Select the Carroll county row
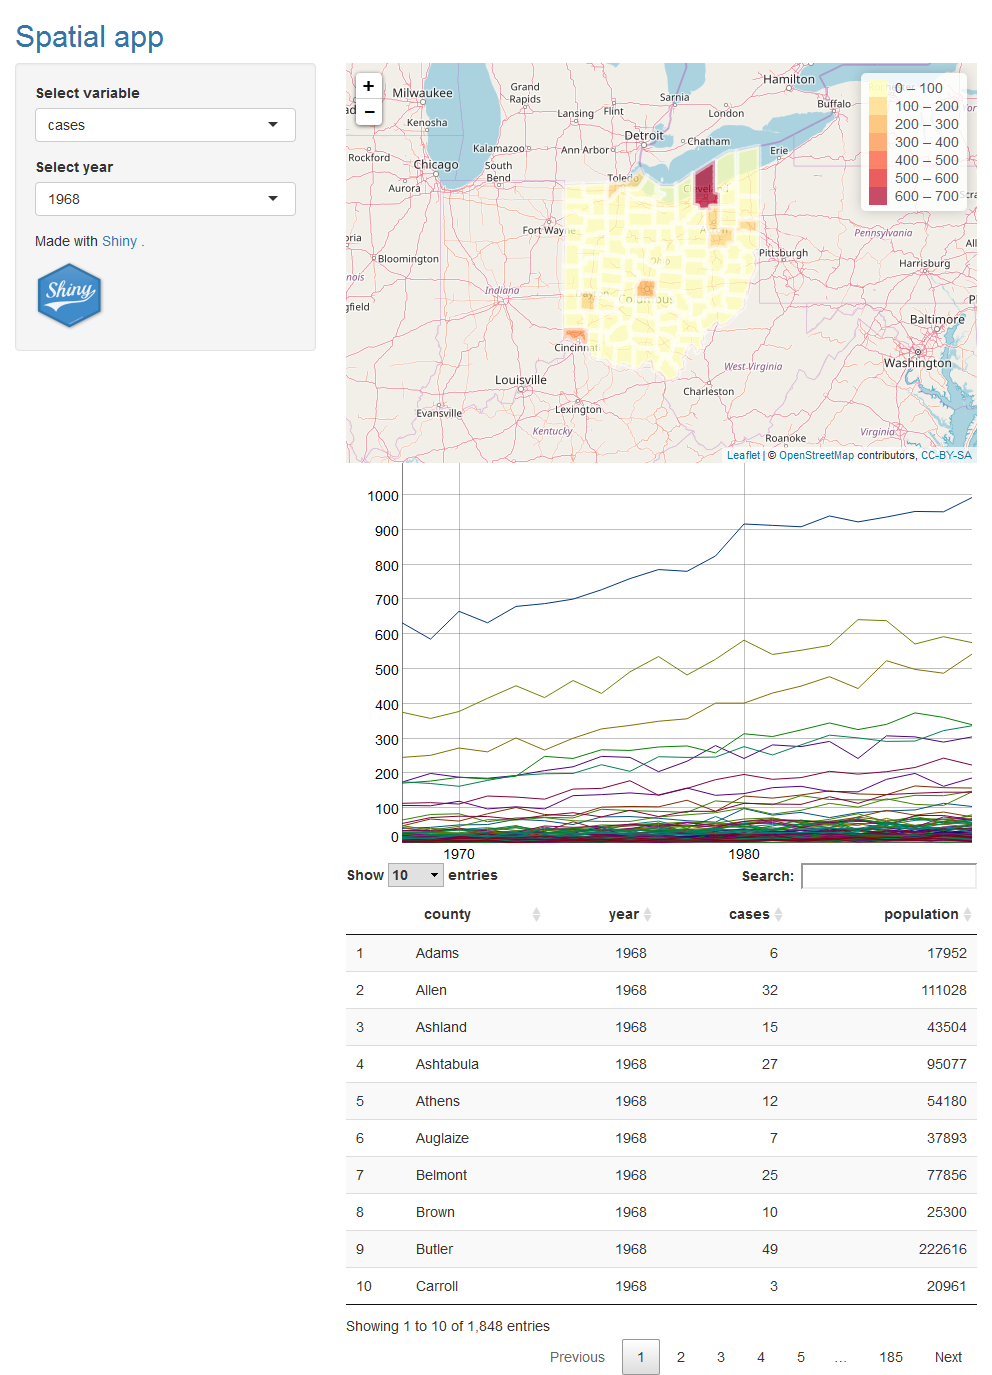 click(661, 1286)
